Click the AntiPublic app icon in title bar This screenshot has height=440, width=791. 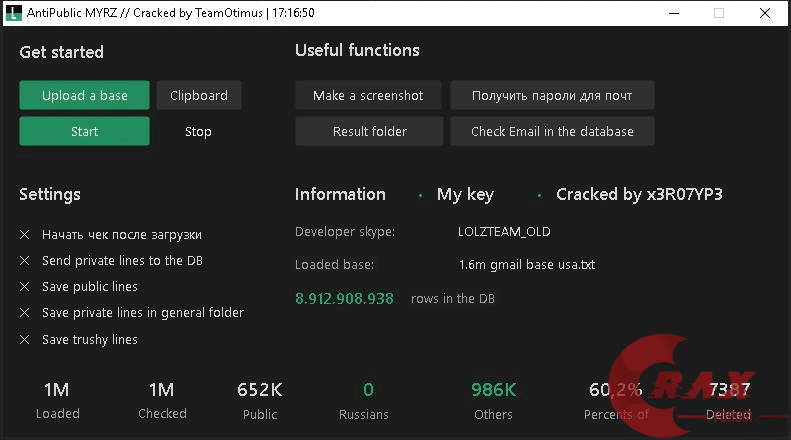tap(12, 13)
